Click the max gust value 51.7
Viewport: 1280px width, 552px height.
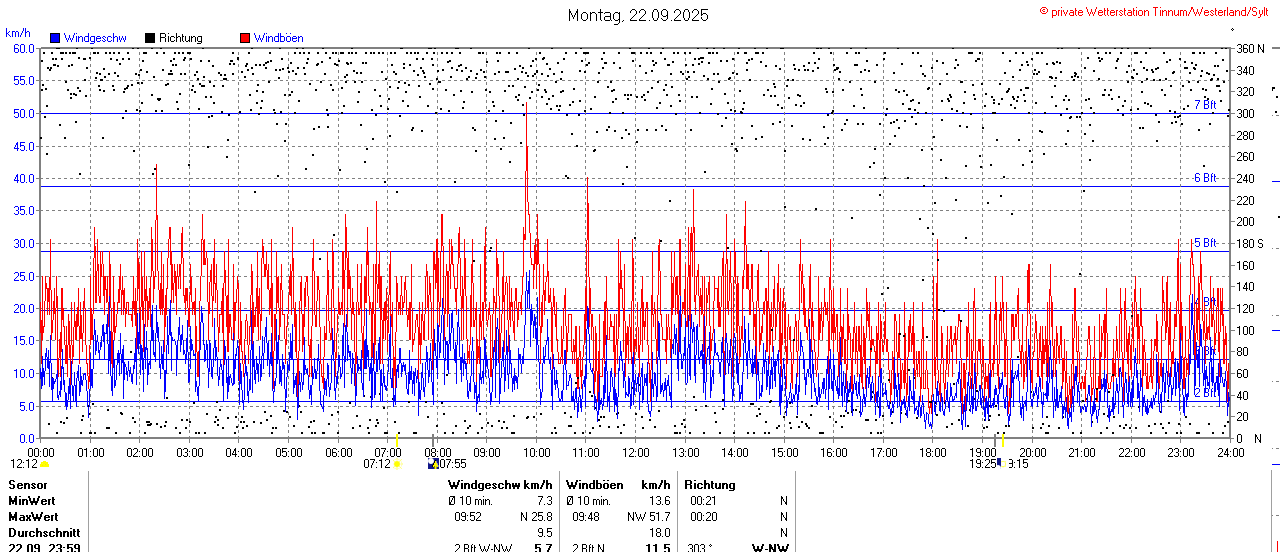pyautogui.click(x=658, y=517)
